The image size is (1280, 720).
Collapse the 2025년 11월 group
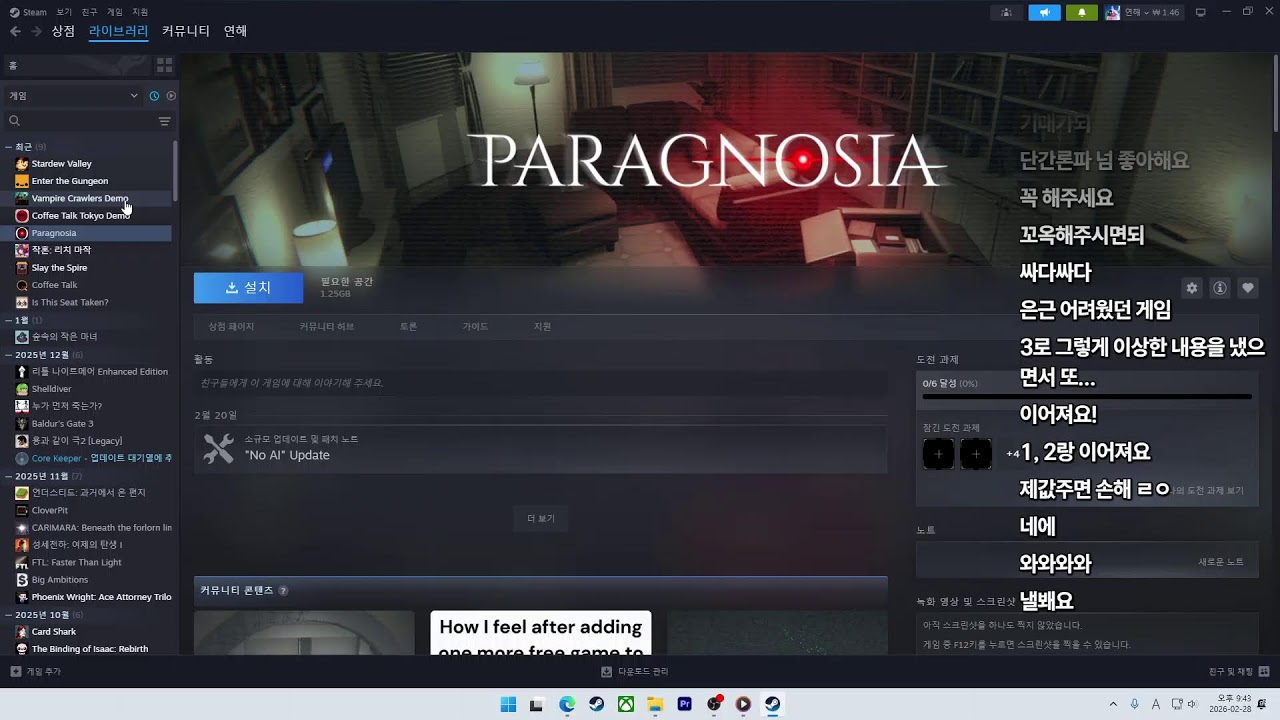click(x=8, y=476)
